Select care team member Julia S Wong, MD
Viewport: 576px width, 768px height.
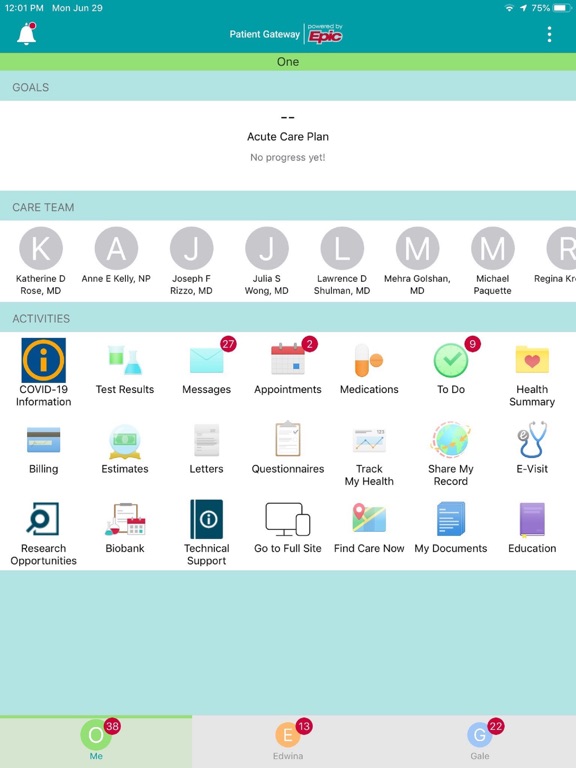pos(267,261)
